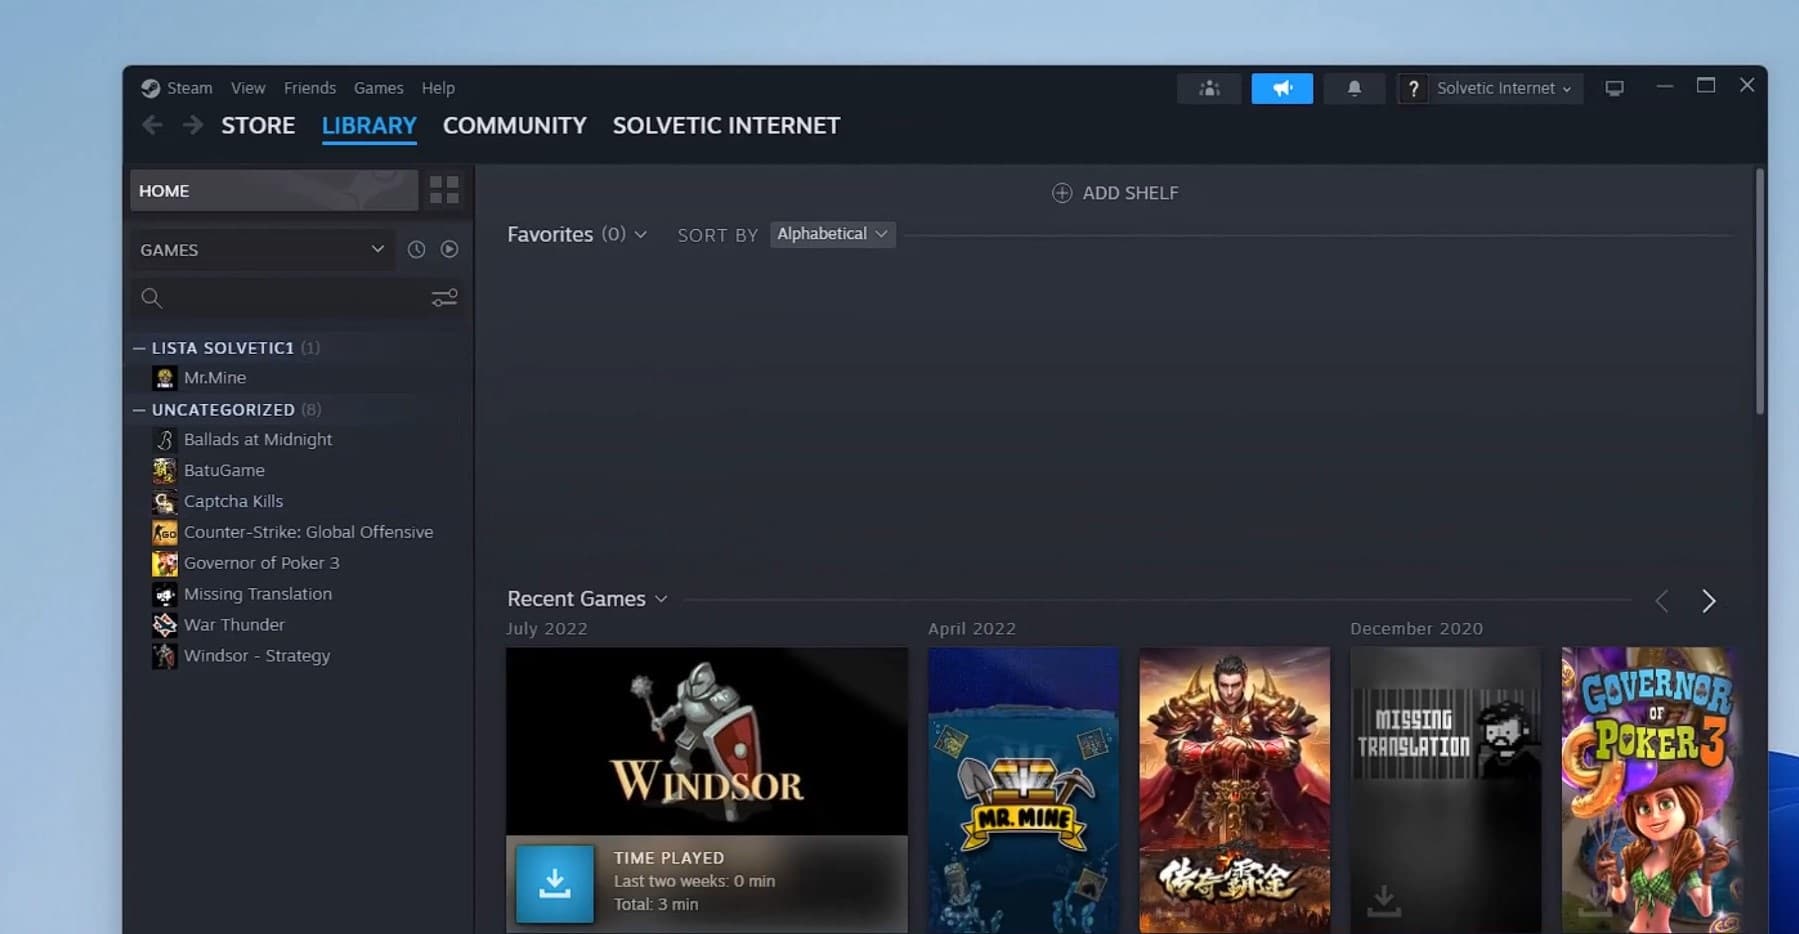Click Mr.Mine game icon in sidebar
The height and width of the screenshot is (934, 1799).
[164, 378]
